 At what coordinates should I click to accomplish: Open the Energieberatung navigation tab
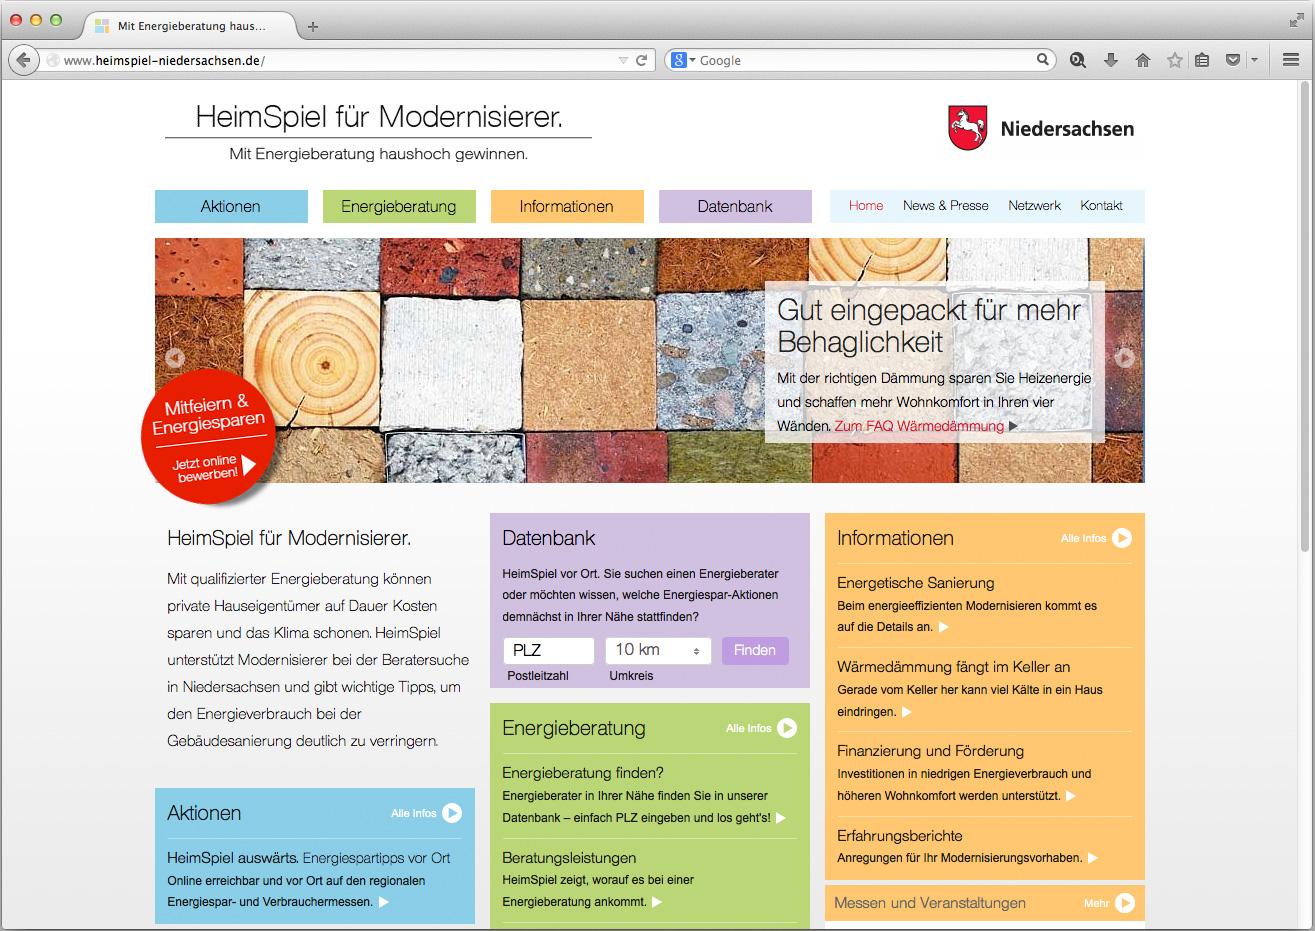click(398, 206)
